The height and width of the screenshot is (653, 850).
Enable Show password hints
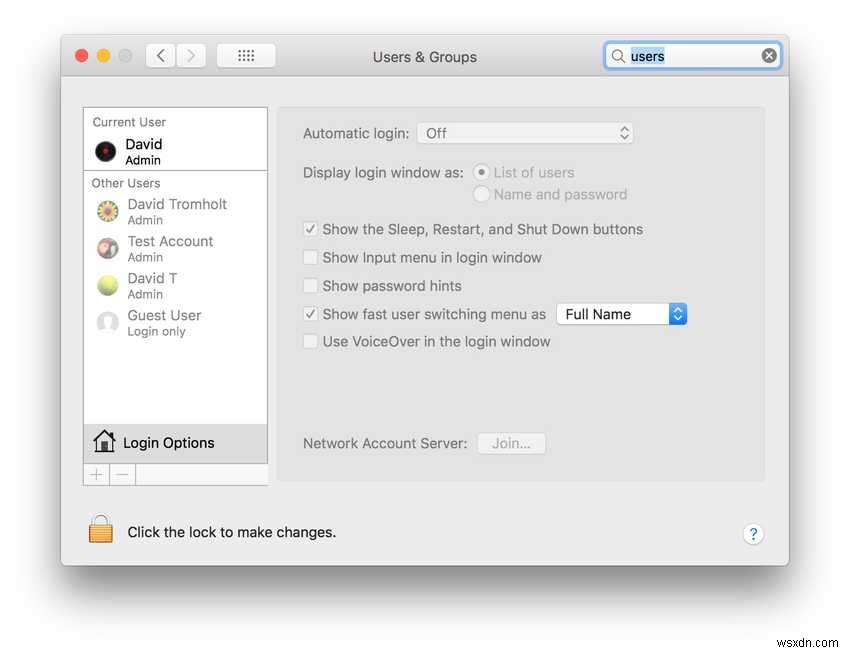pyautogui.click(x=310, y=285)
